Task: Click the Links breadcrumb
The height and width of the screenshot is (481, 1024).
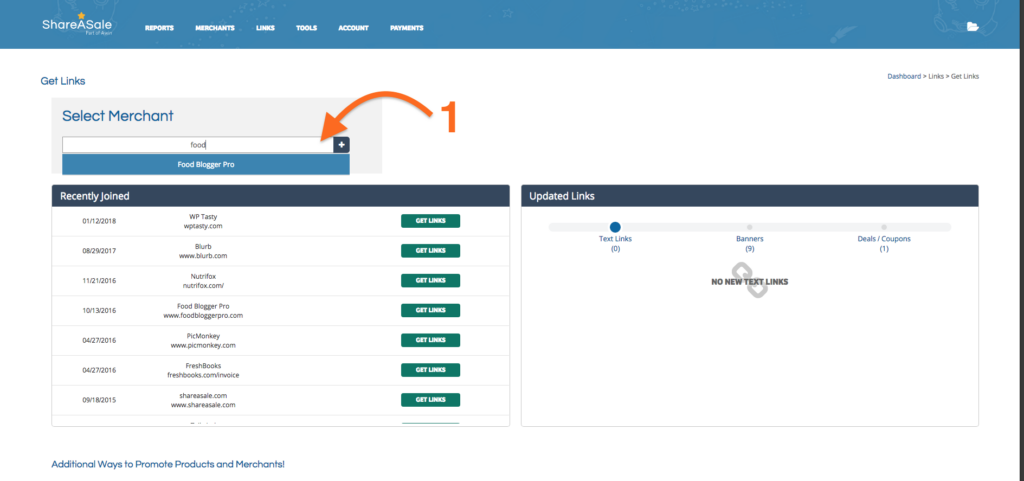Action: (936, 76)
